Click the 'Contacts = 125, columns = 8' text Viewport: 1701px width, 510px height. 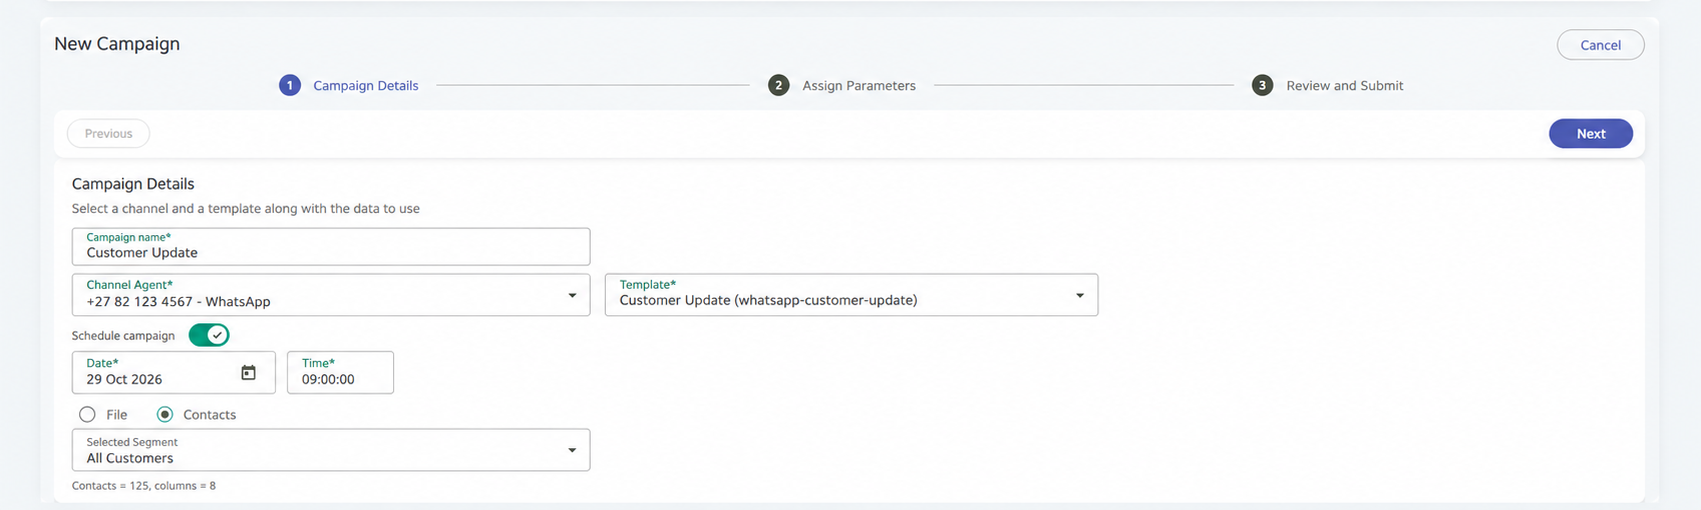pos(144,486)
